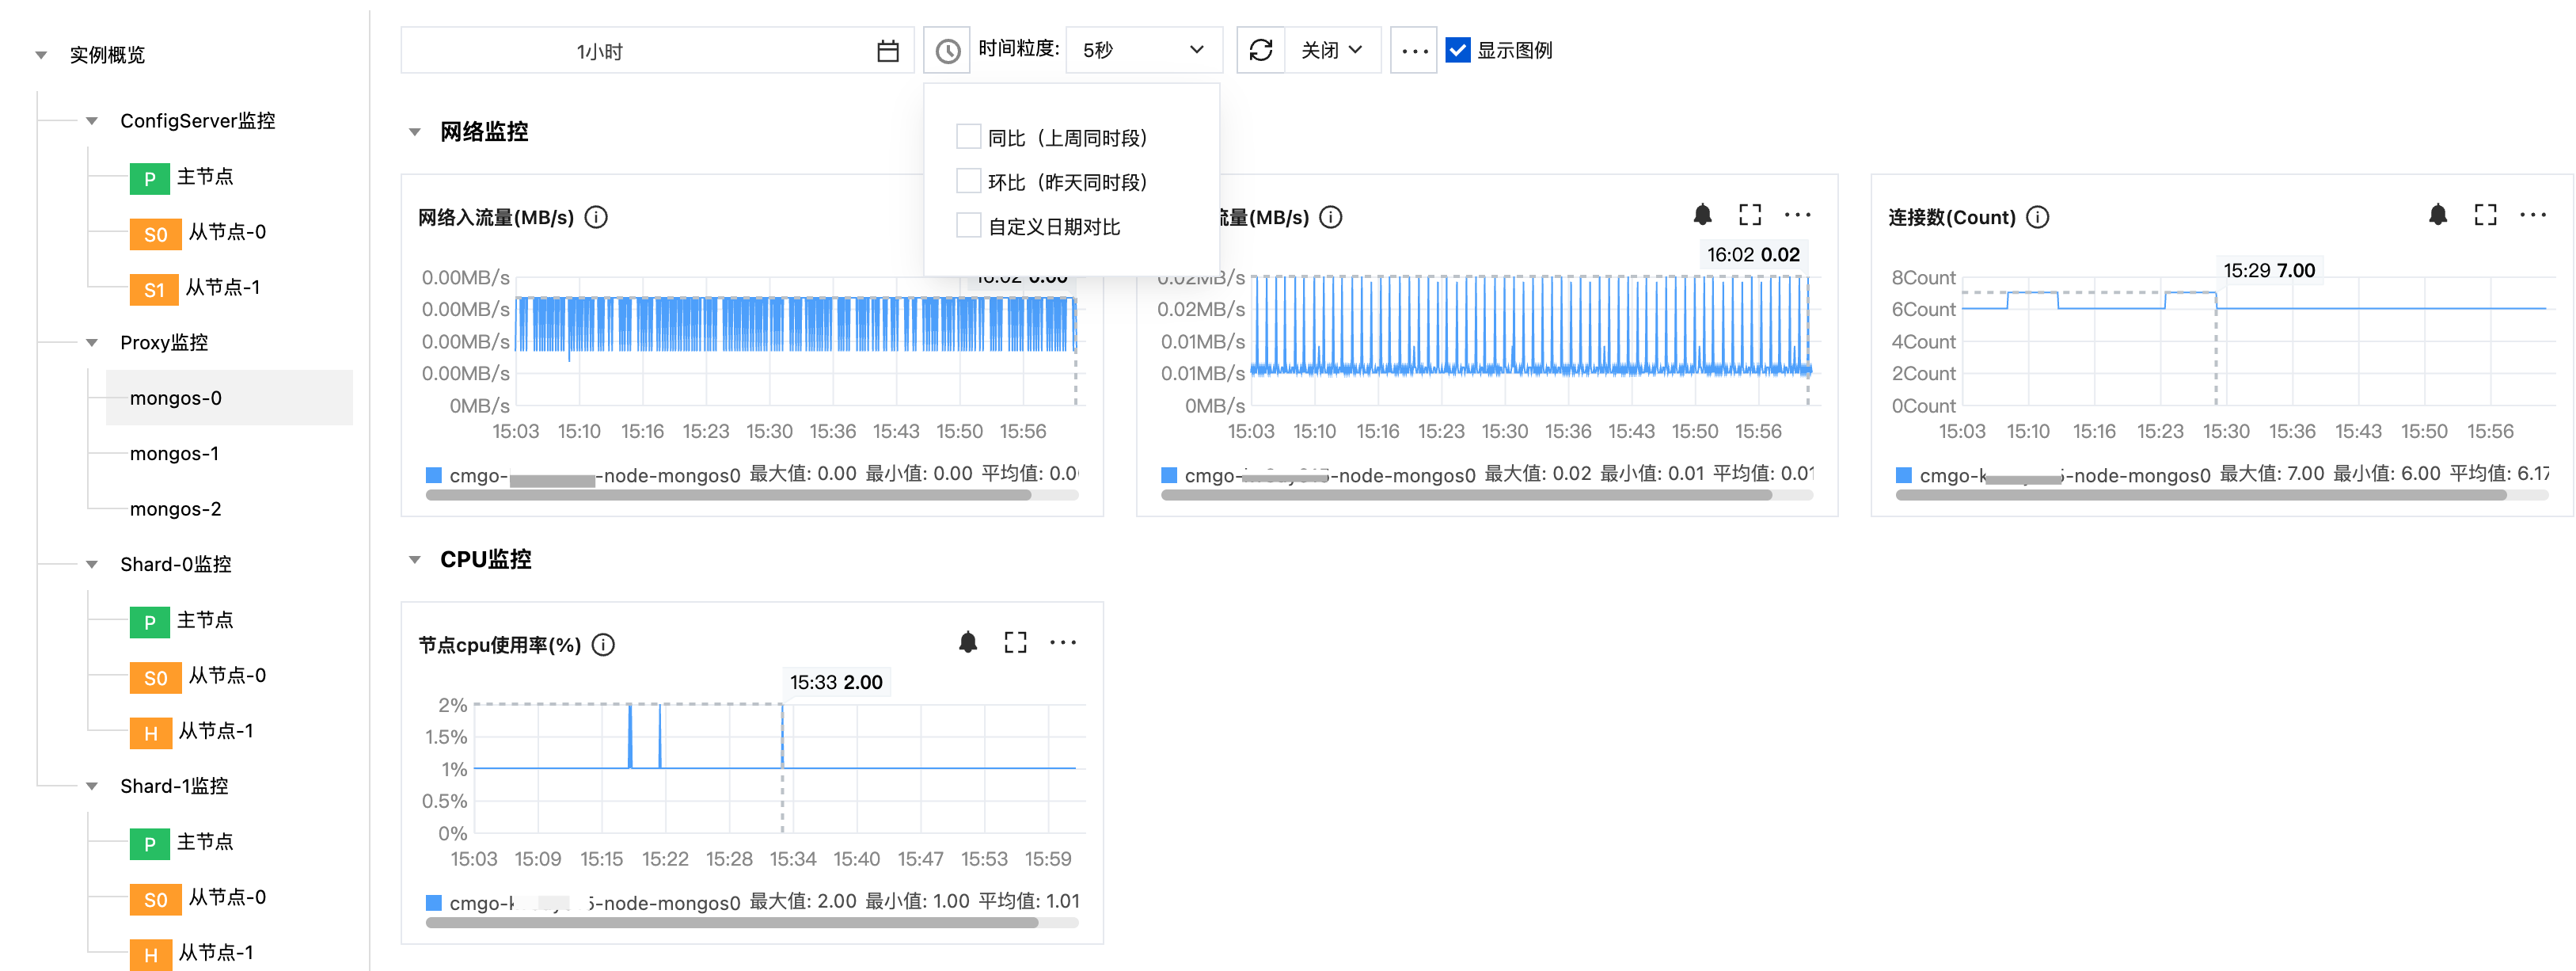This screenshot has height=971, width=2576.
Task: Click alarm bell on CPU usage chart
Action: click(967, 643)
